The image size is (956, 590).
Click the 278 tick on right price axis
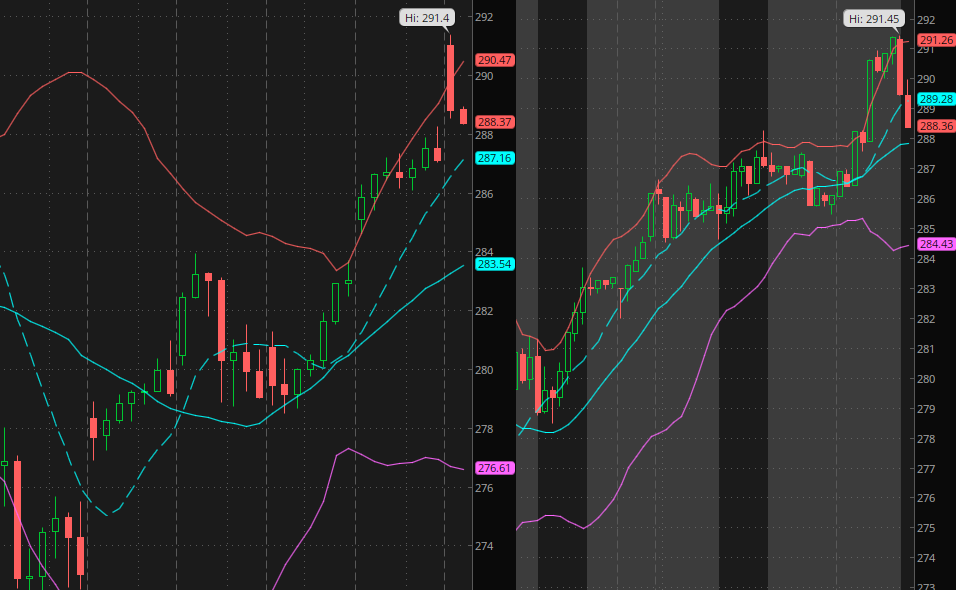click(926, 439)
